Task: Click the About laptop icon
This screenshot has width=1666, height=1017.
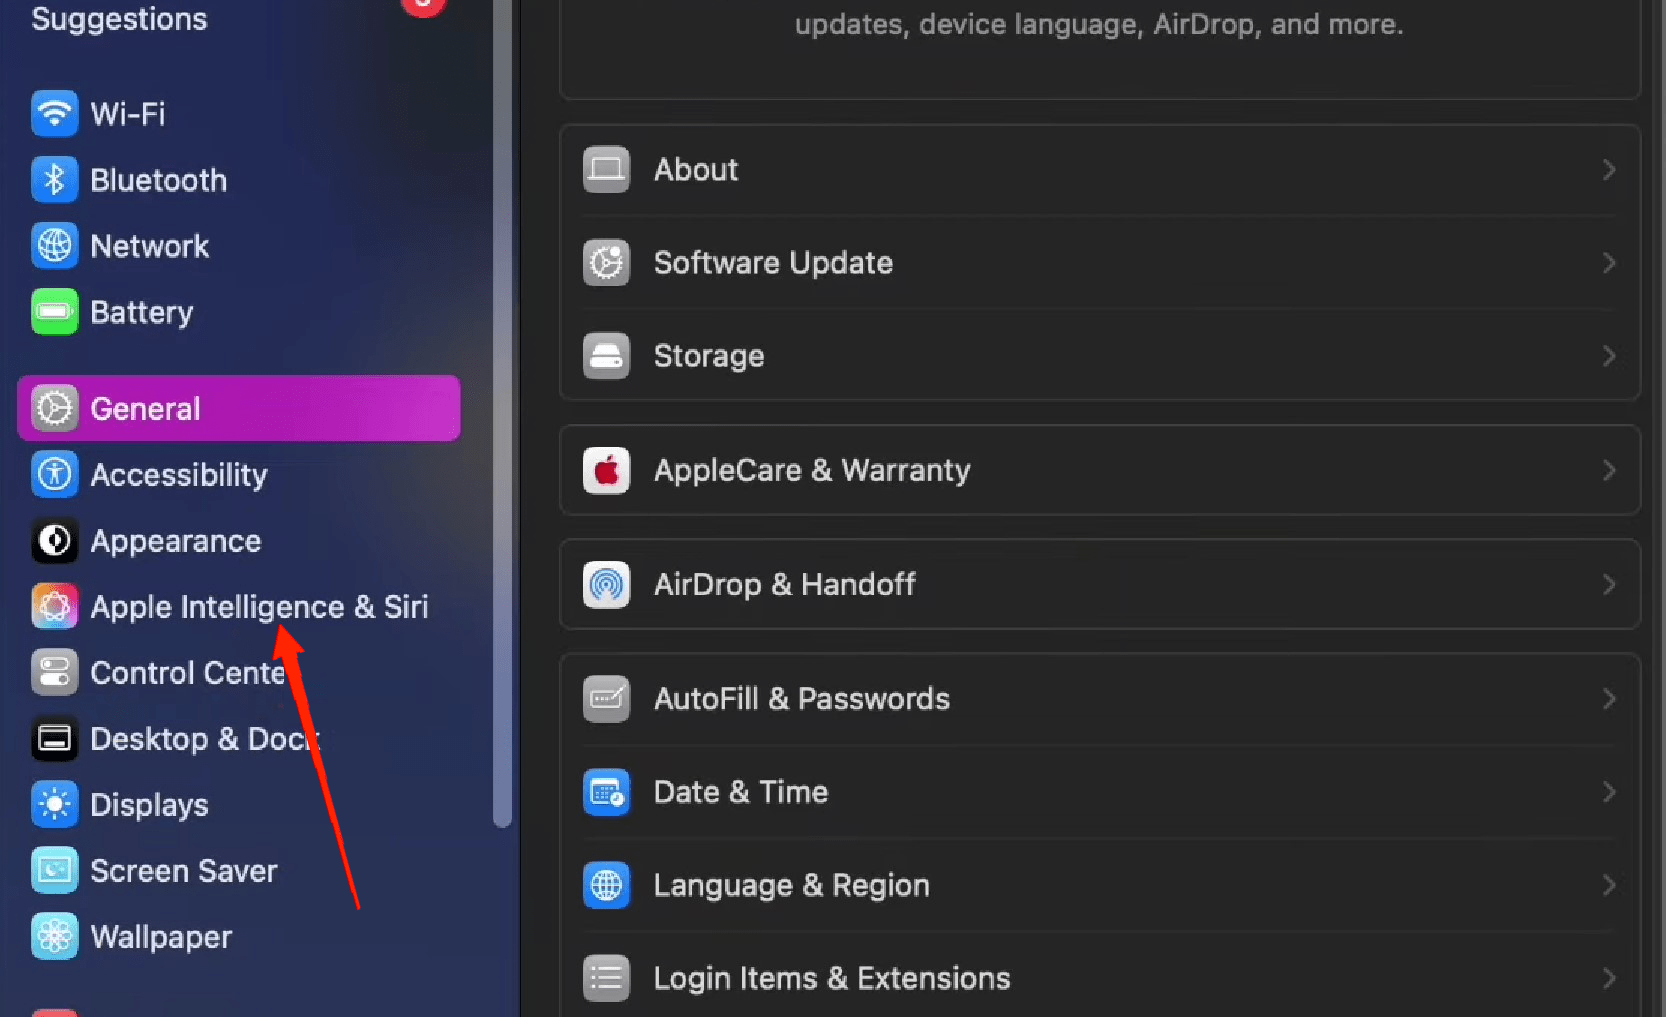Action: 606,170
